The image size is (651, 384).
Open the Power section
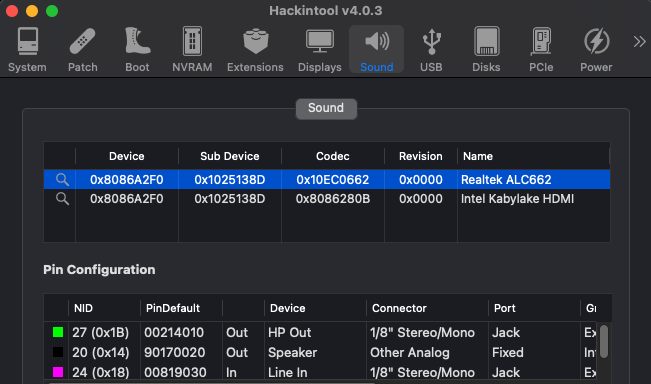pyautogui.click(x=596, y=50)
